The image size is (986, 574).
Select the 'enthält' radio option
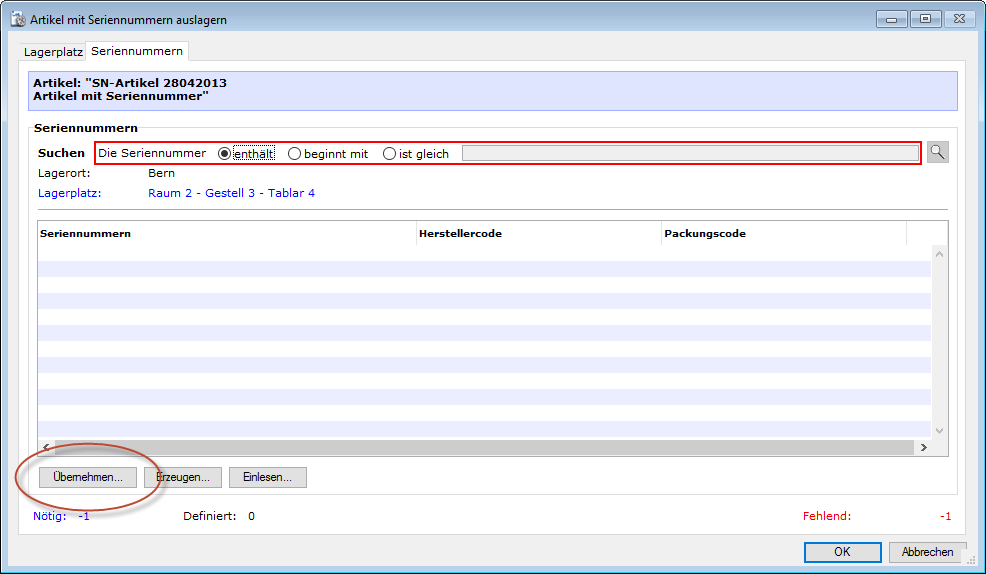(x=224, y=154)
